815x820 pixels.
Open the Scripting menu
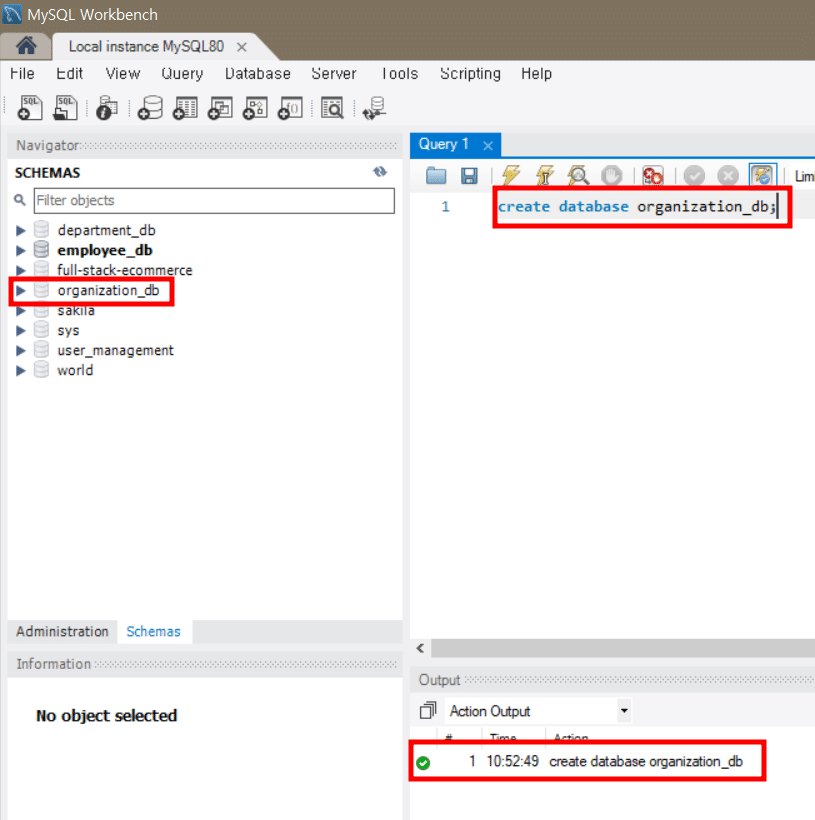pos(470,73)
